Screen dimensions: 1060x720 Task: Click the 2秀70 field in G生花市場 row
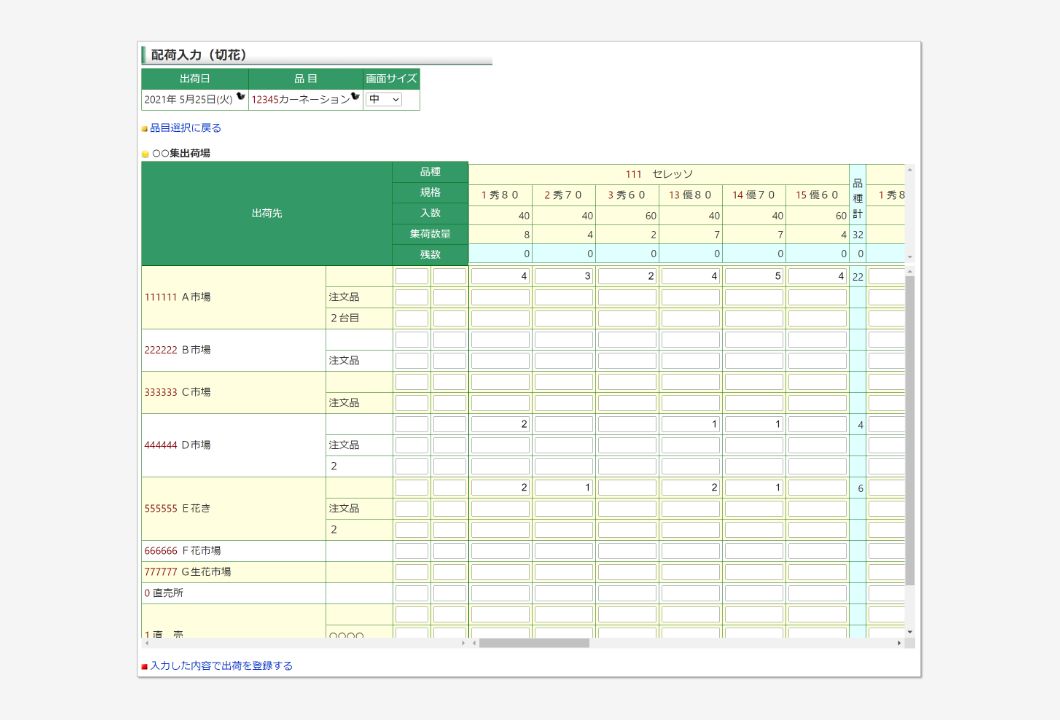click(564, 572)
